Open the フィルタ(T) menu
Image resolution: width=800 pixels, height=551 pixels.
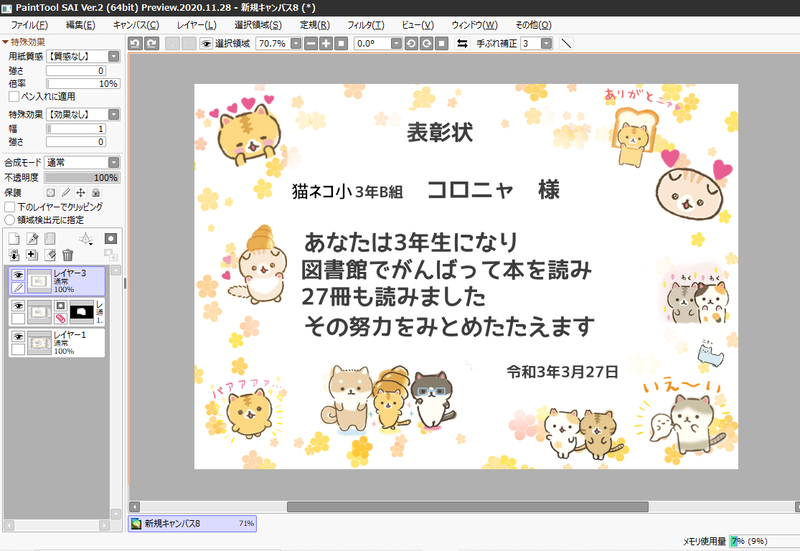click(365, 25)
